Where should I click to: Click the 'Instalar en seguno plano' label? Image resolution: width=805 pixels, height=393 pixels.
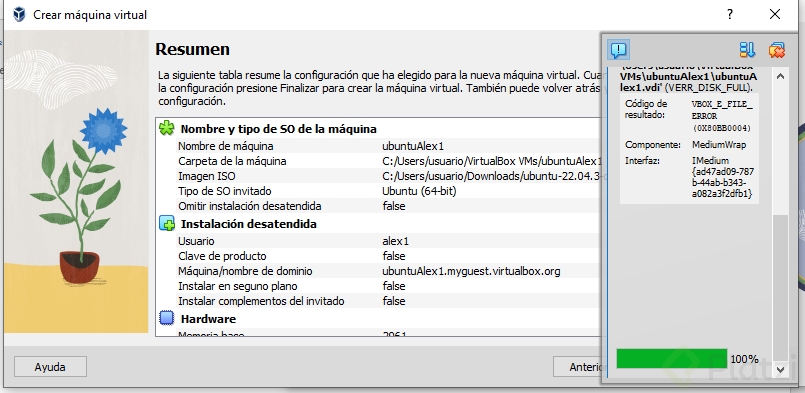click(238, 286)
